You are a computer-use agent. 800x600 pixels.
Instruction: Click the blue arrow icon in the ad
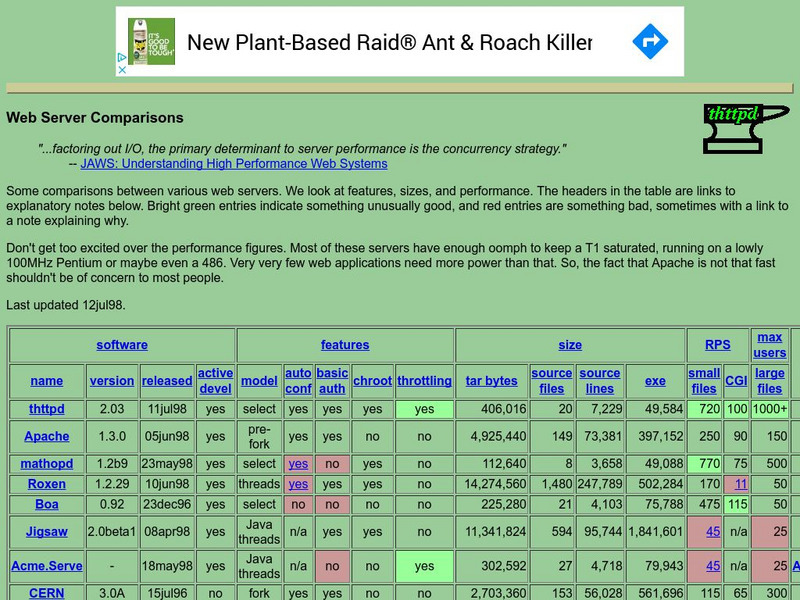click(x=649, y=41)
